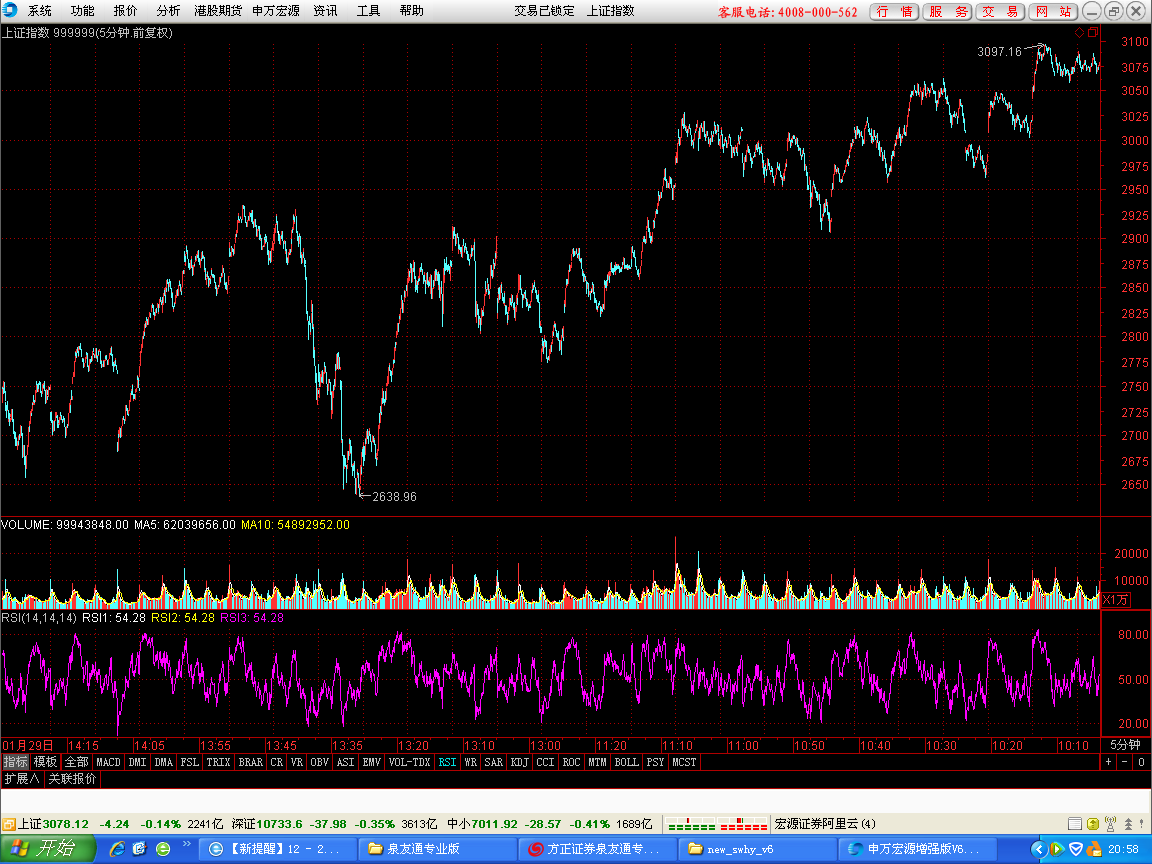The image size is (1152, 864).
Task: Expand the 扩展∧ panel
Action: click(x=22, y=779)
